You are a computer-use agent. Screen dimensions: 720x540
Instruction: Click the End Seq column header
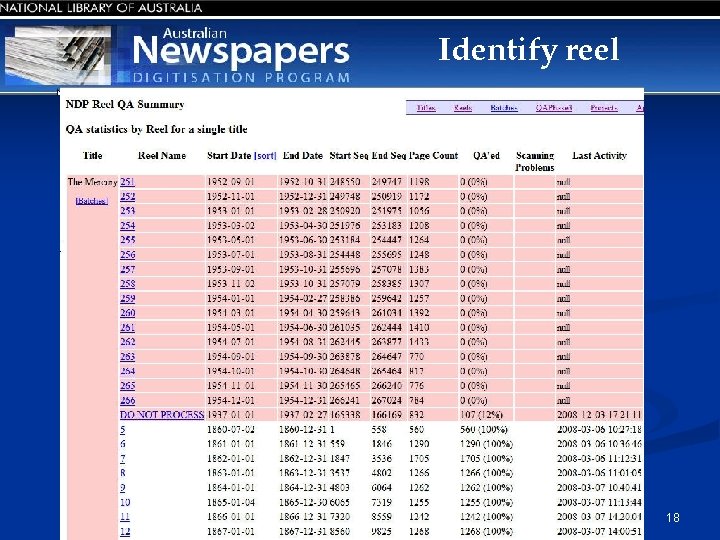tap(388, 156)
